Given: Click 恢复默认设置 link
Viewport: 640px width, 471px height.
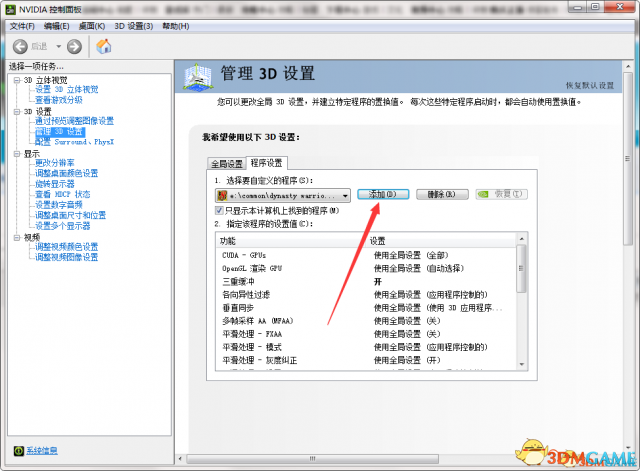Looking at the screenshot, I should click(589, 85).
